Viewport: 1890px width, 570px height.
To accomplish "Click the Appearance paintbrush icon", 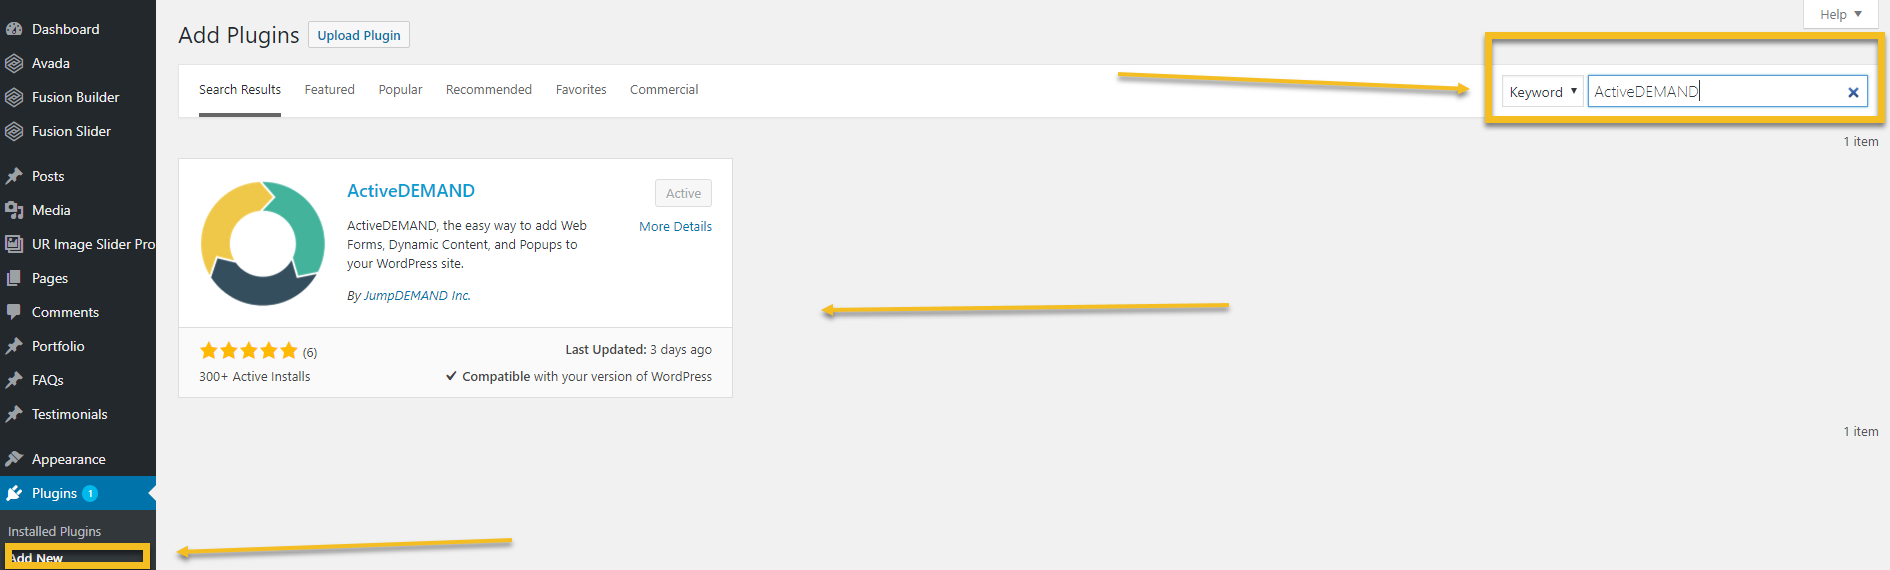I will pyautogui.click(x=14, y=459).
